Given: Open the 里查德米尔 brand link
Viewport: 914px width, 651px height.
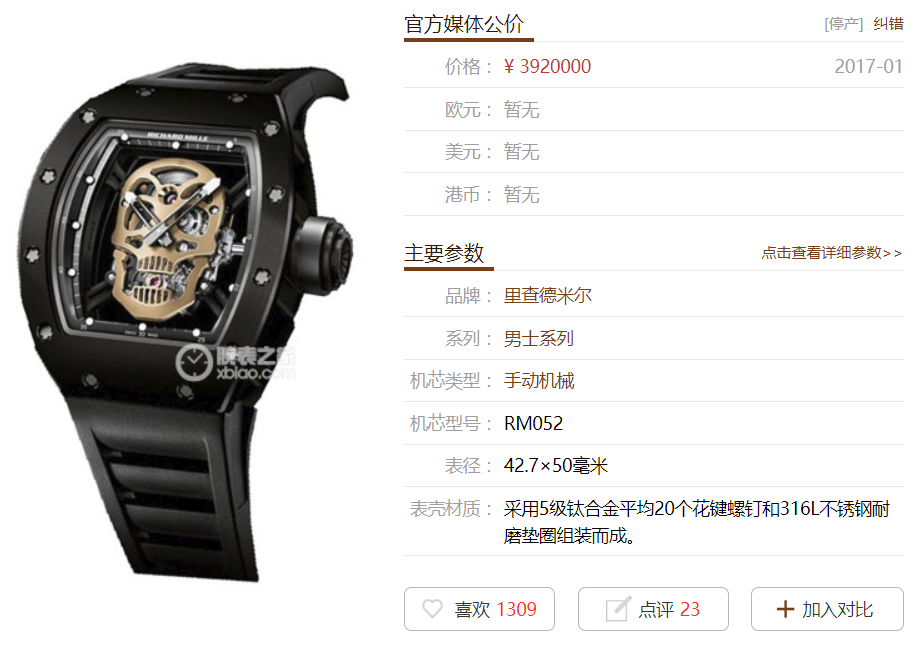Looking at the screenshot, I should point(547,295).
